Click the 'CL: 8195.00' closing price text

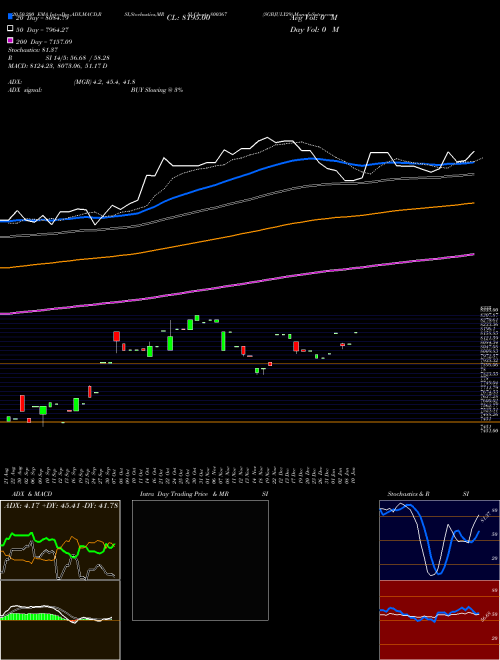[188, 18]
